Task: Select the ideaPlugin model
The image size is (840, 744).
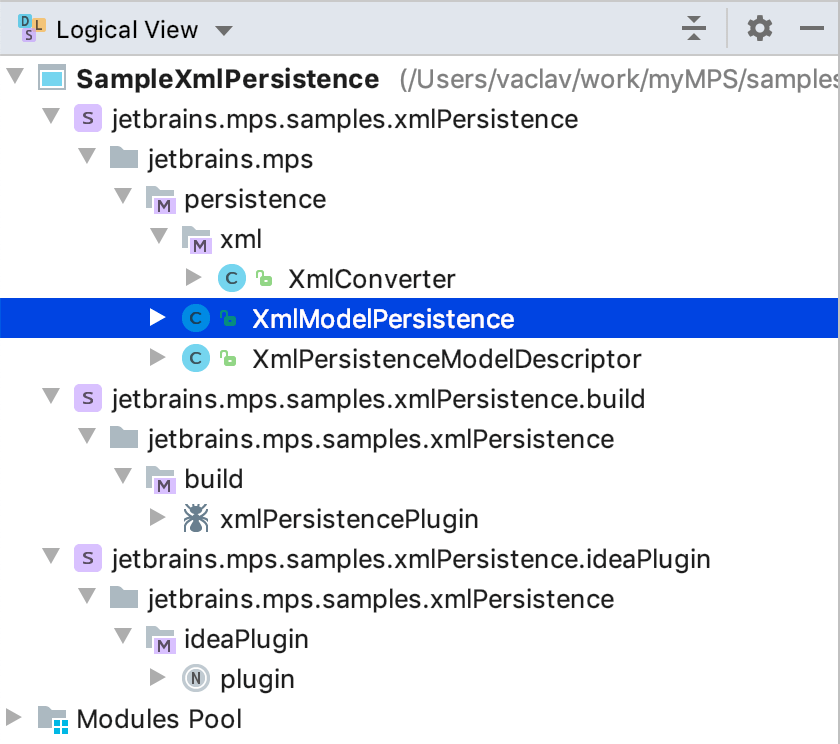Action: coord(246,639)
